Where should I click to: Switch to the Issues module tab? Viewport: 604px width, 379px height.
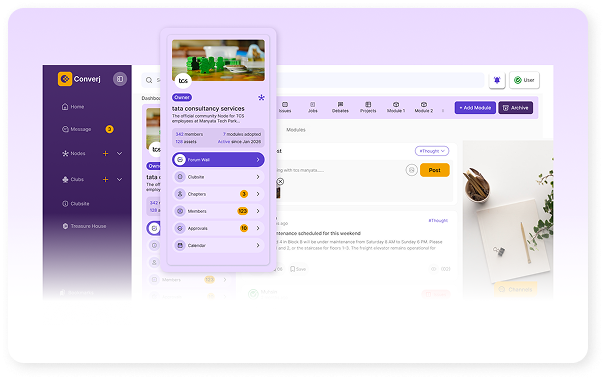(285, 107)
